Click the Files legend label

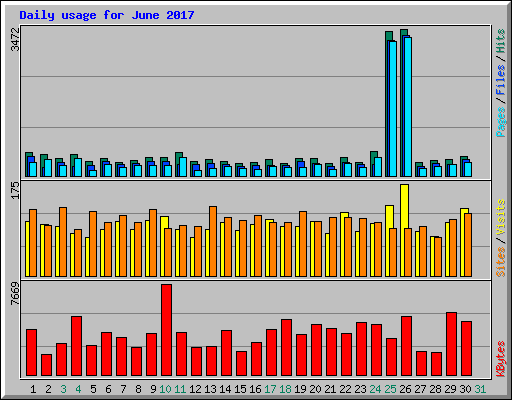[x=500, y=80]
